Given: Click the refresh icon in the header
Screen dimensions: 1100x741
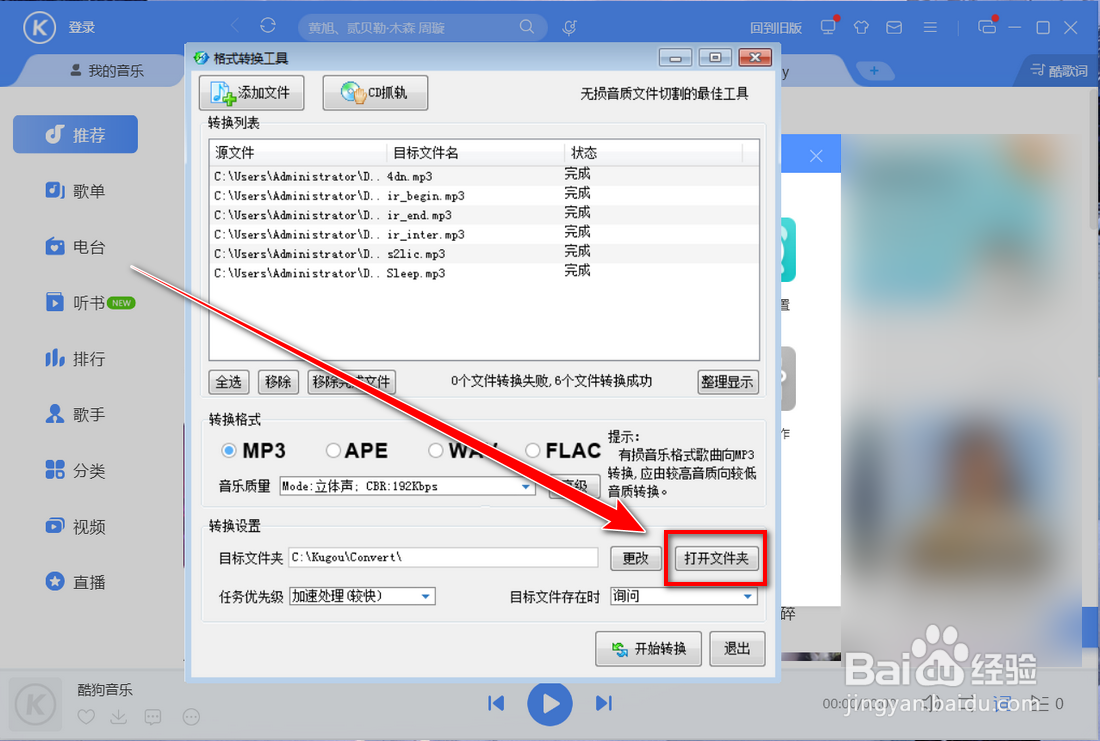Looking at the screenshot, I should pyautogui.click(x=267, y=26).
